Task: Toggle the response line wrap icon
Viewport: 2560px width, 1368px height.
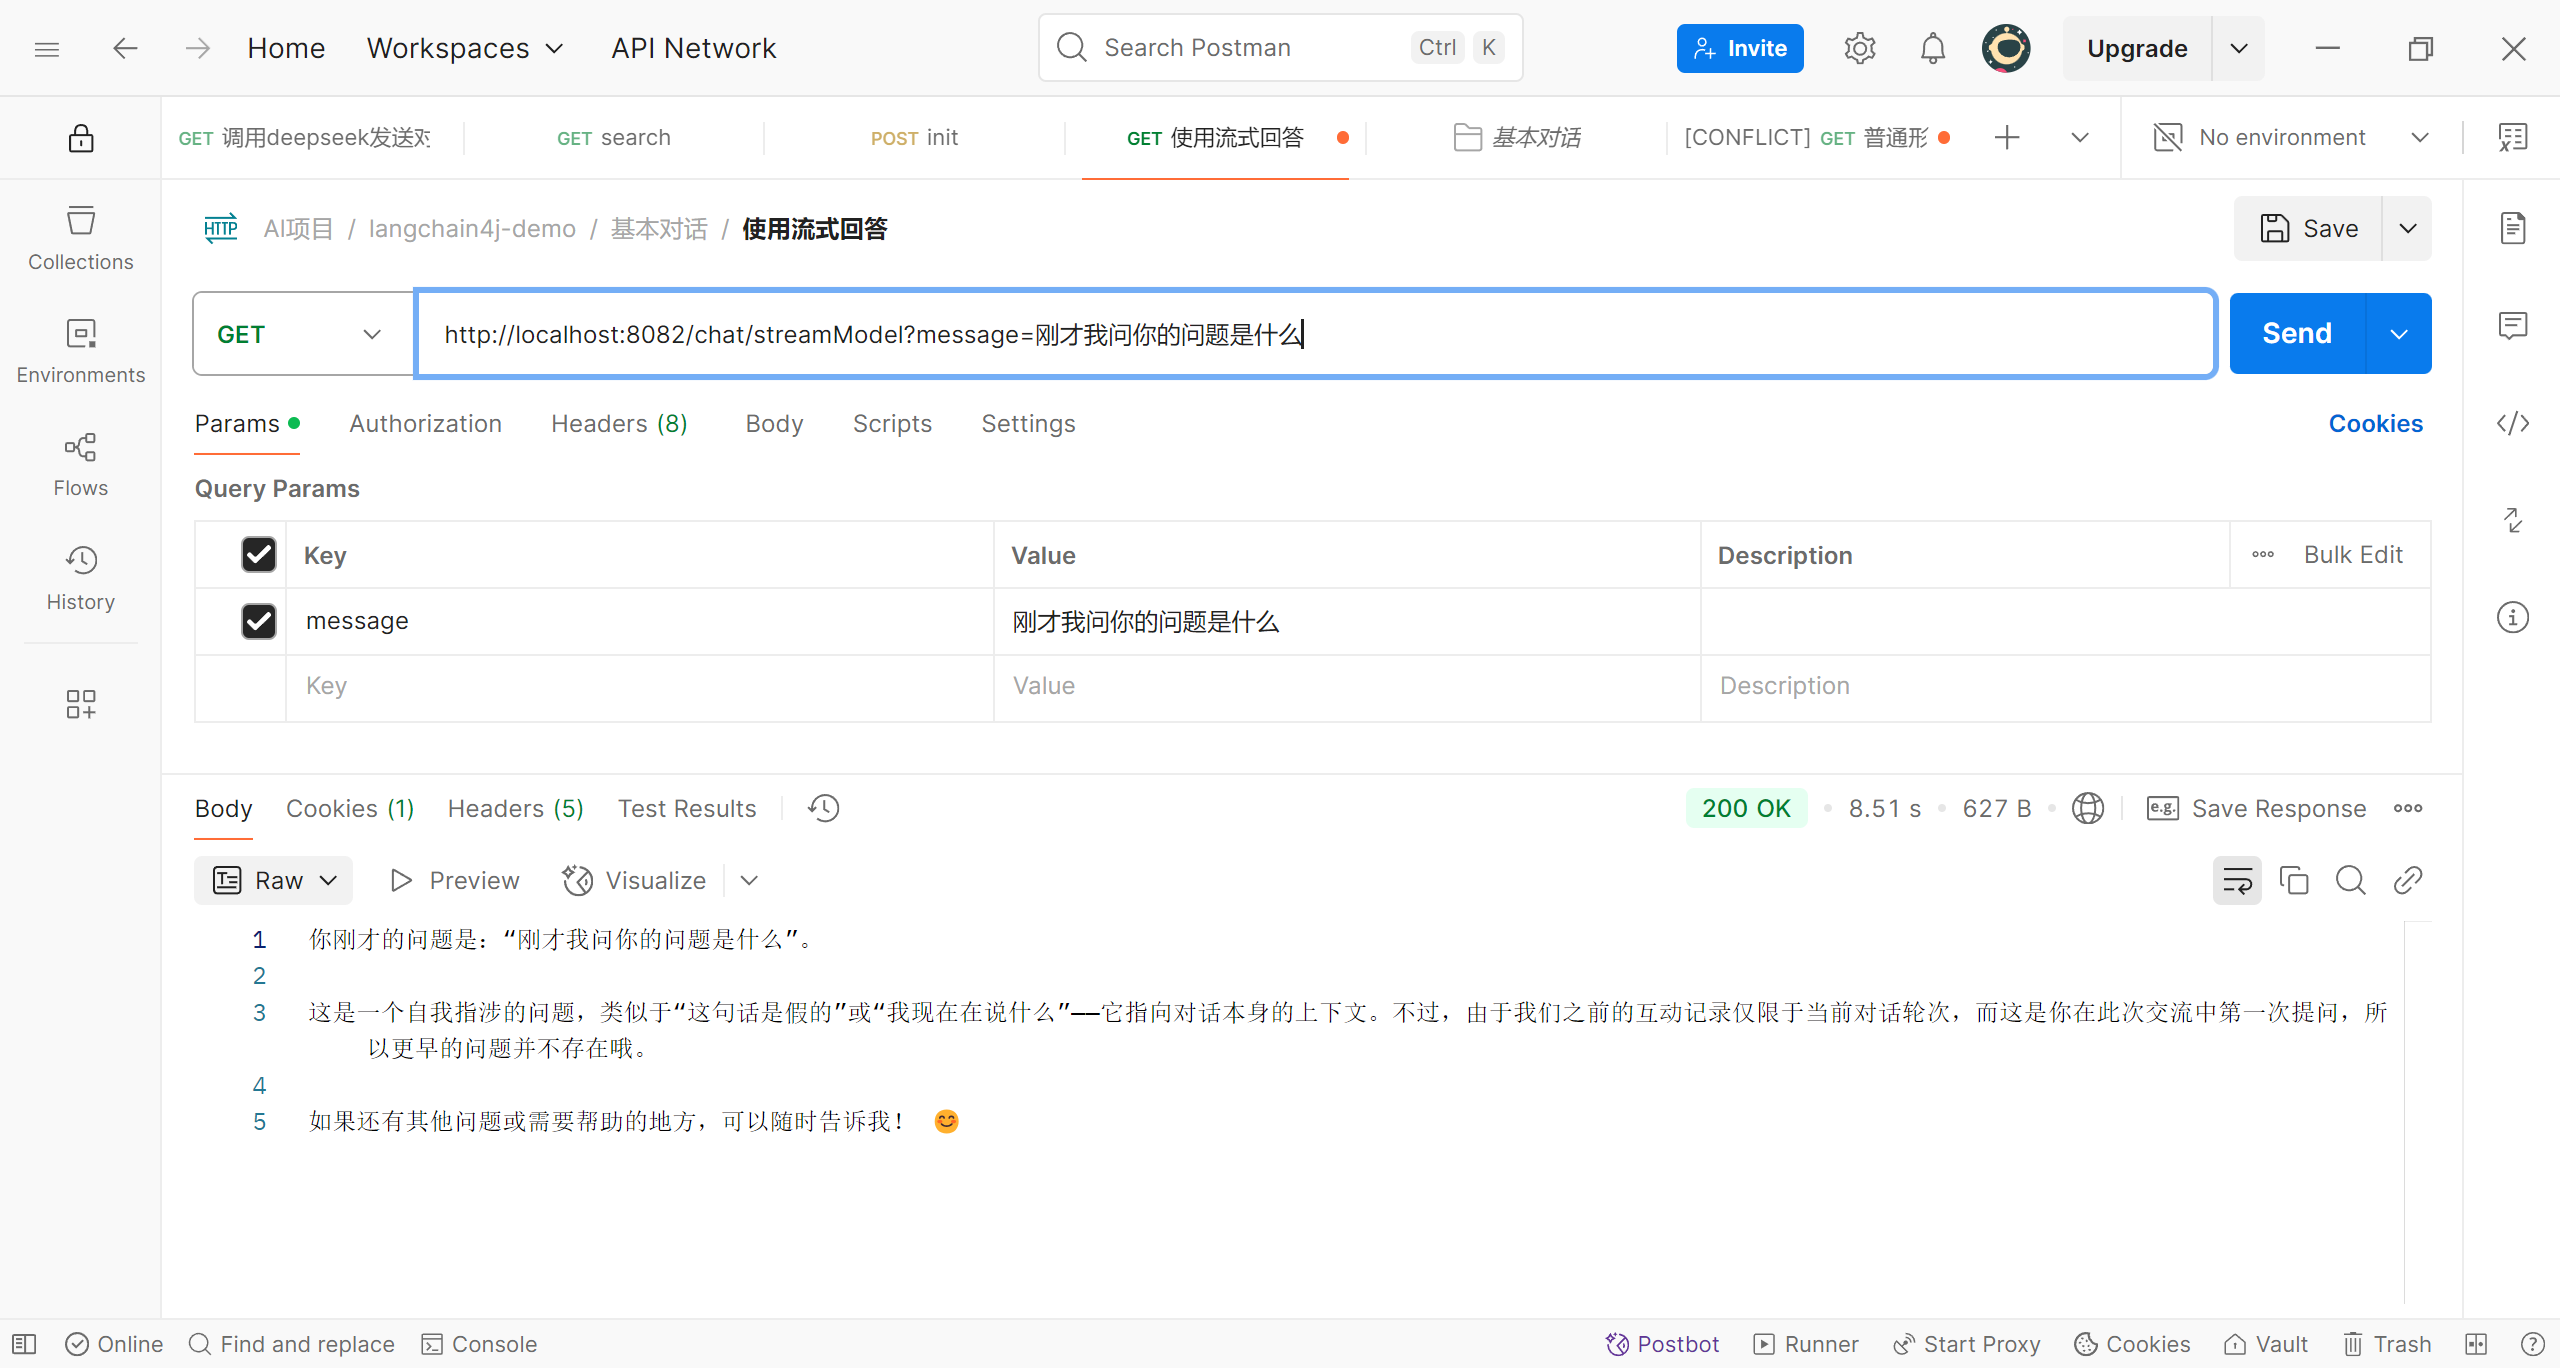Action: pyautogui.click(x=2236, y=881)
